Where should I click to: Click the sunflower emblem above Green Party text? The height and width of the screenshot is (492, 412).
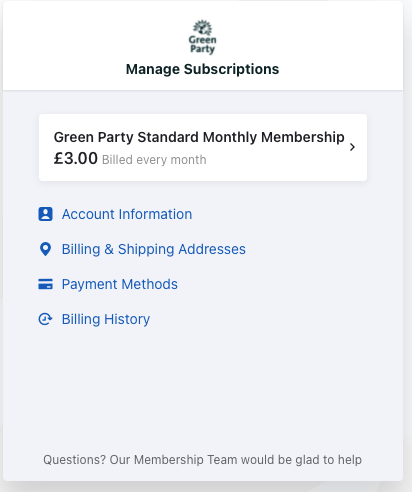pos(203,27)
